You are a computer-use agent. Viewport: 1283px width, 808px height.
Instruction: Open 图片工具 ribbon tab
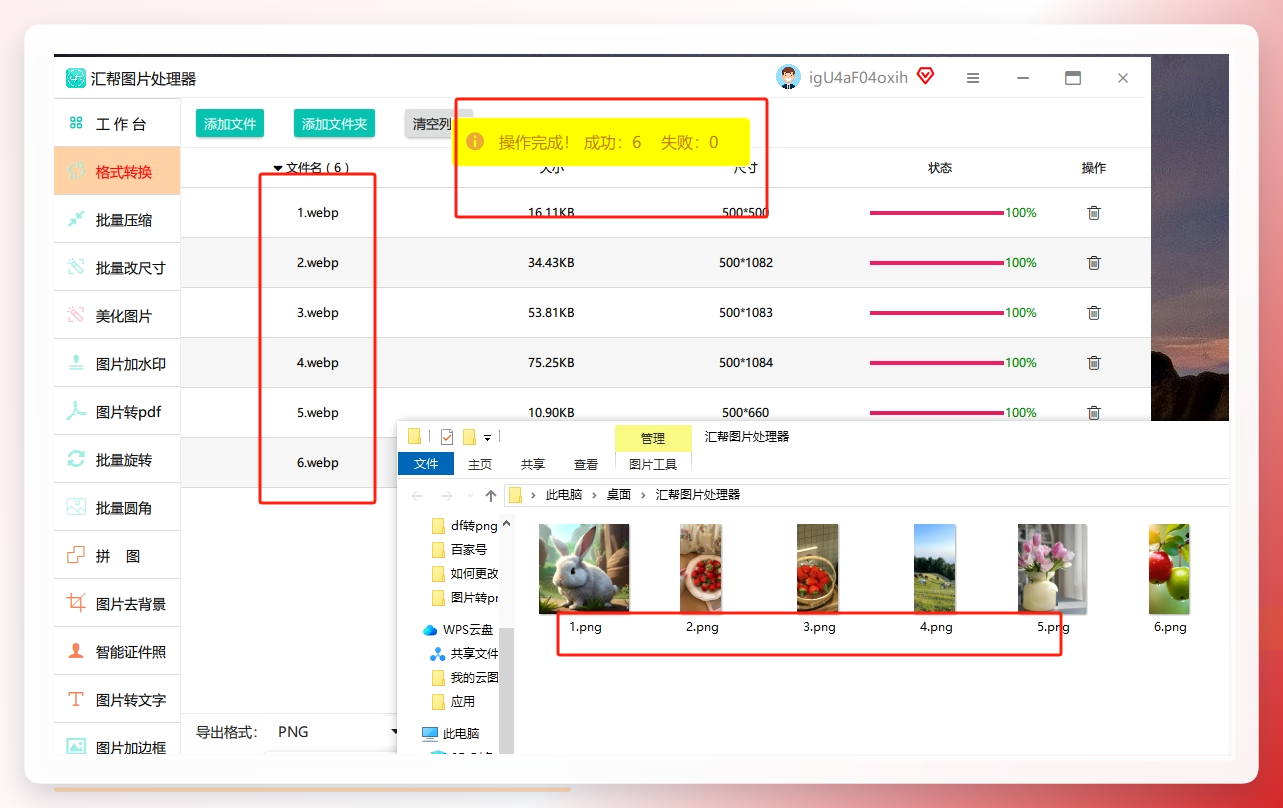click(653, 464)
